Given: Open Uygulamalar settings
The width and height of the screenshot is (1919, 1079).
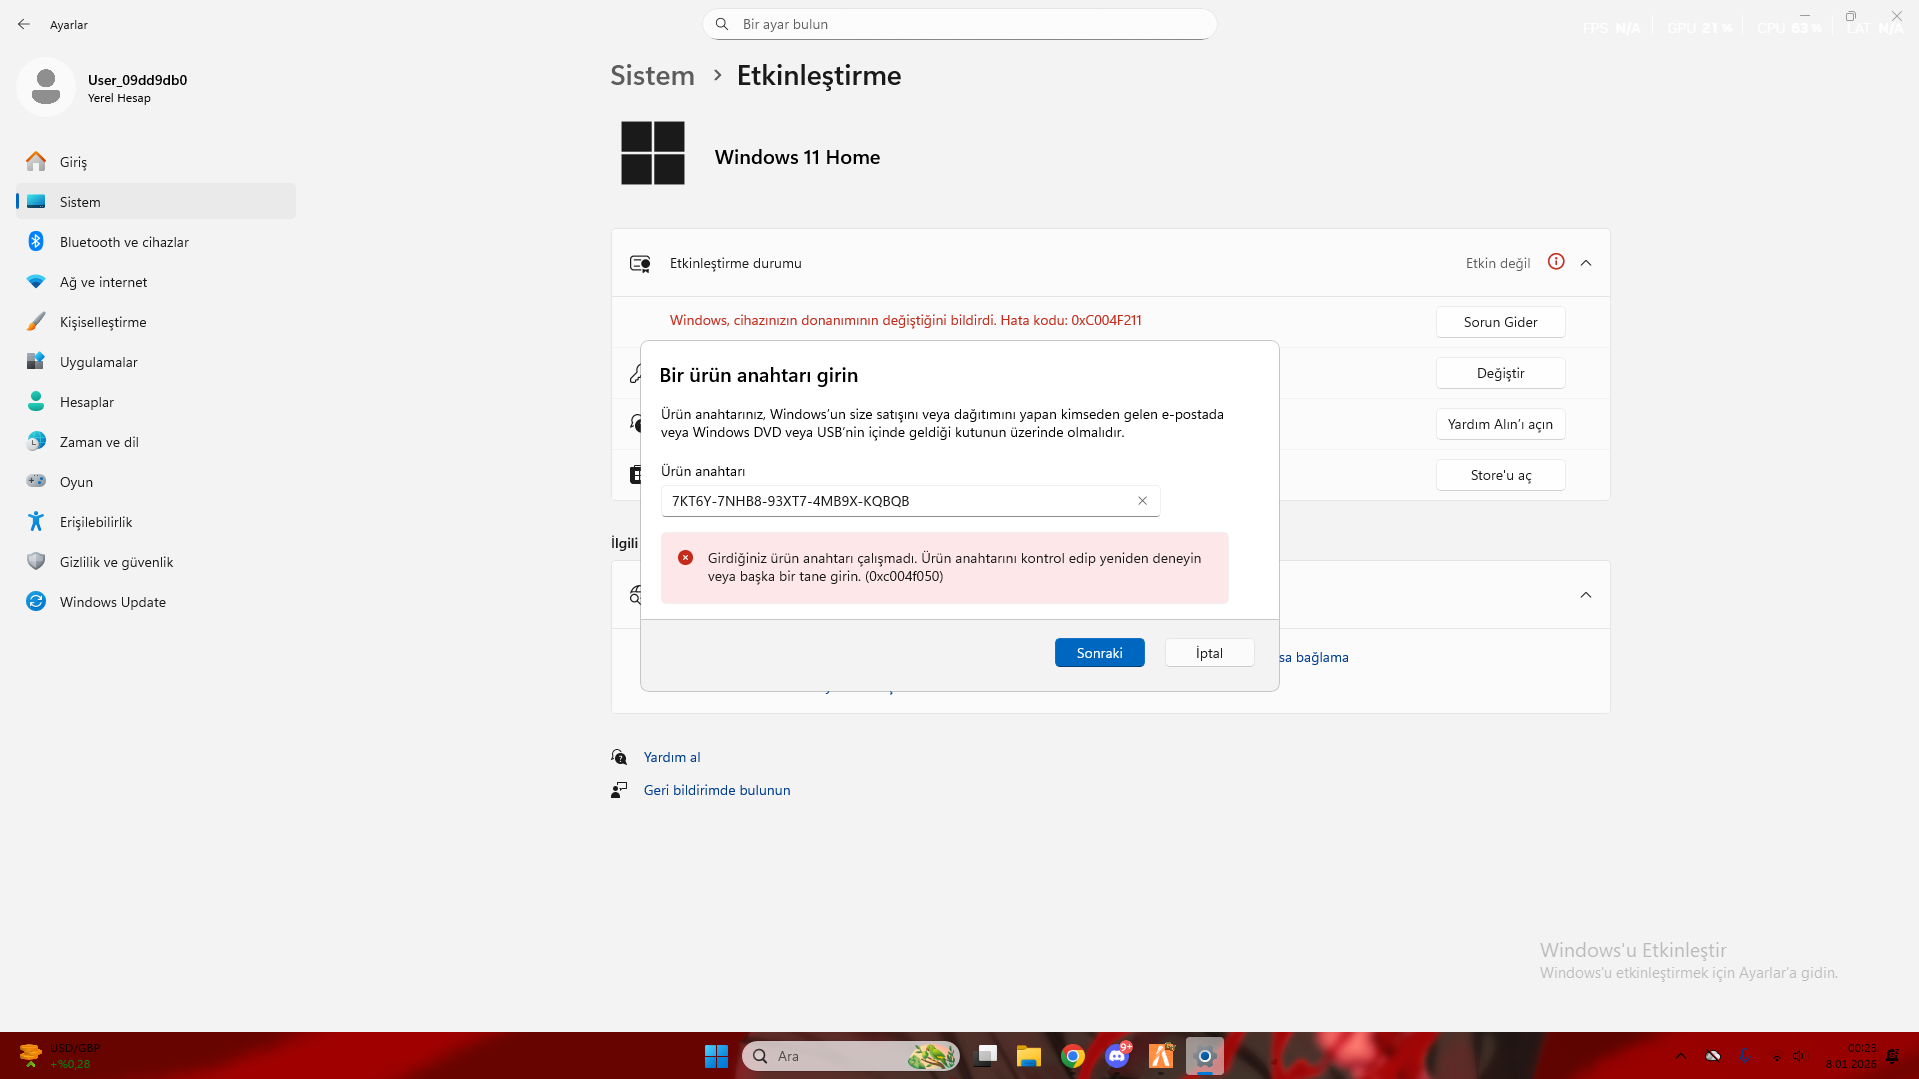Looking at the screenshot, I should pos(156,361).
